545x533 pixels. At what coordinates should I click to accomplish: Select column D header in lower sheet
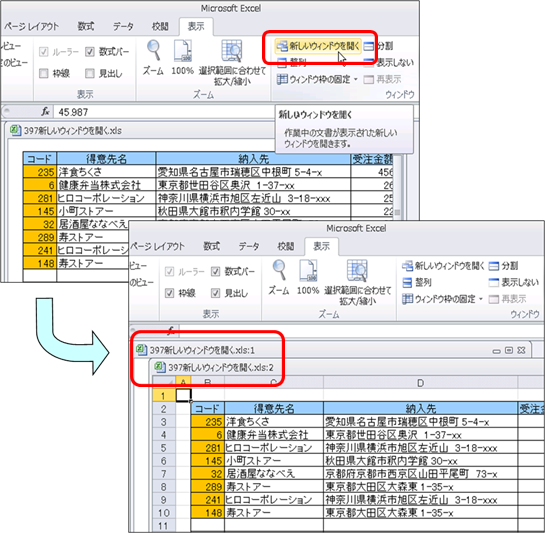pos(420,383)
